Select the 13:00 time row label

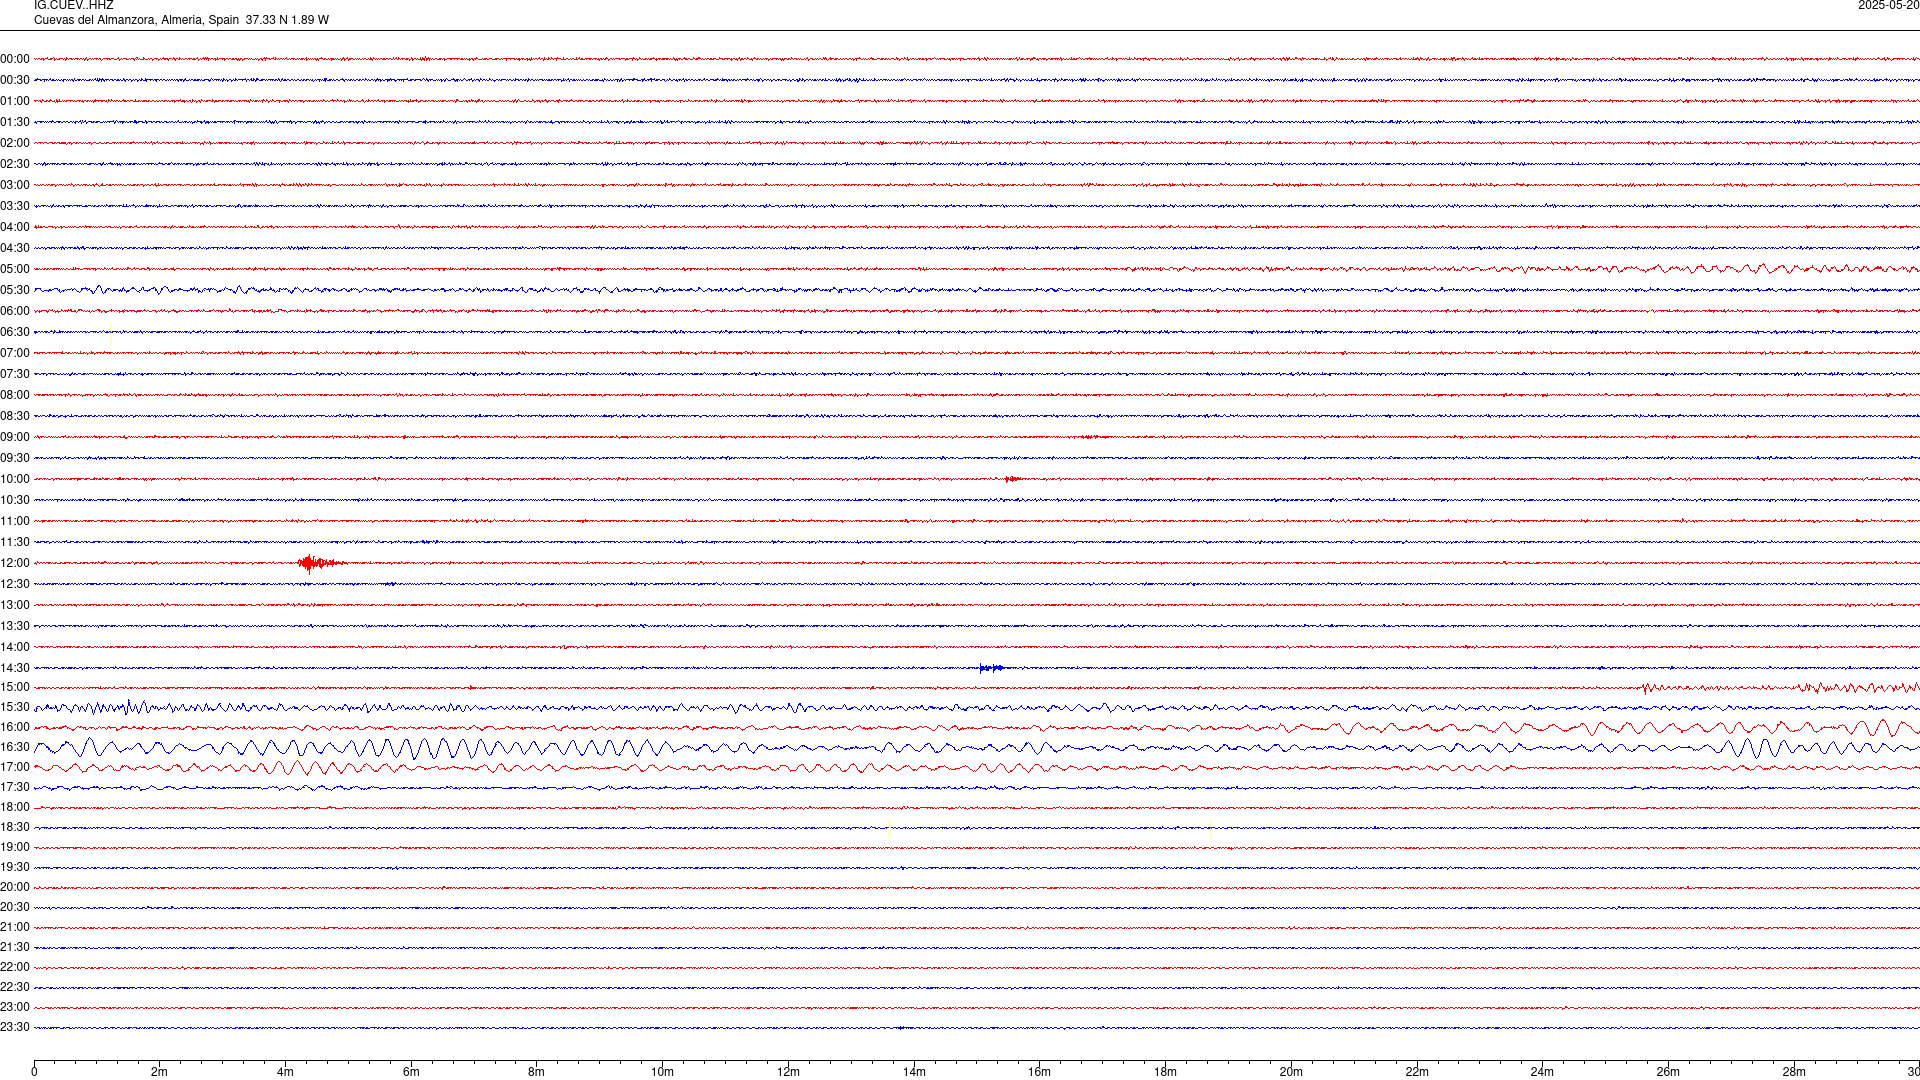tap(15, 605)
